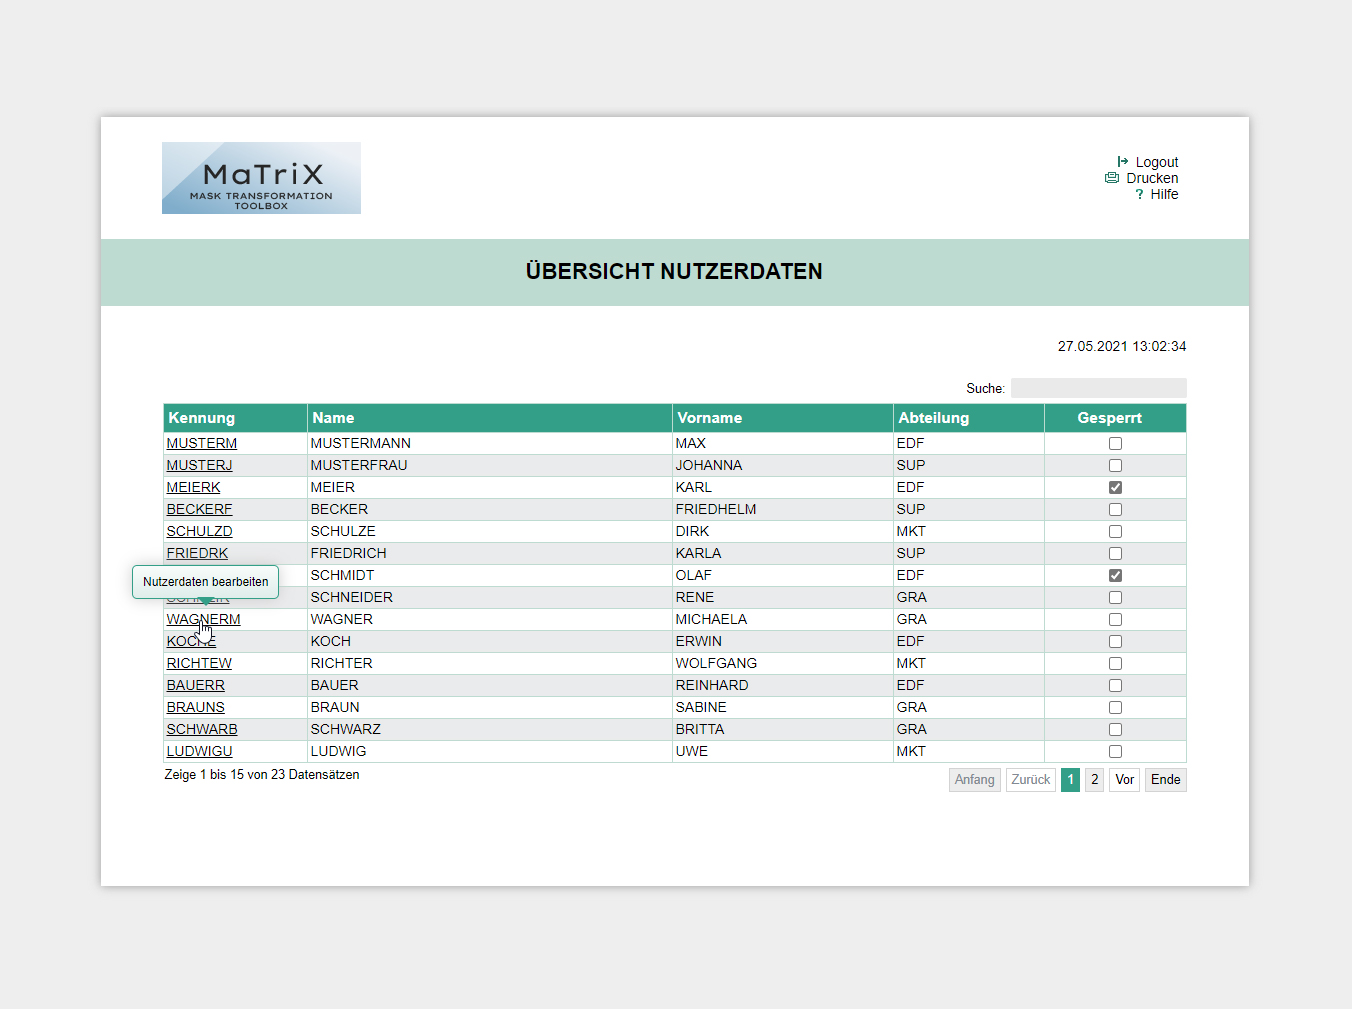Click the MaTriX logo image

[261, 178]
